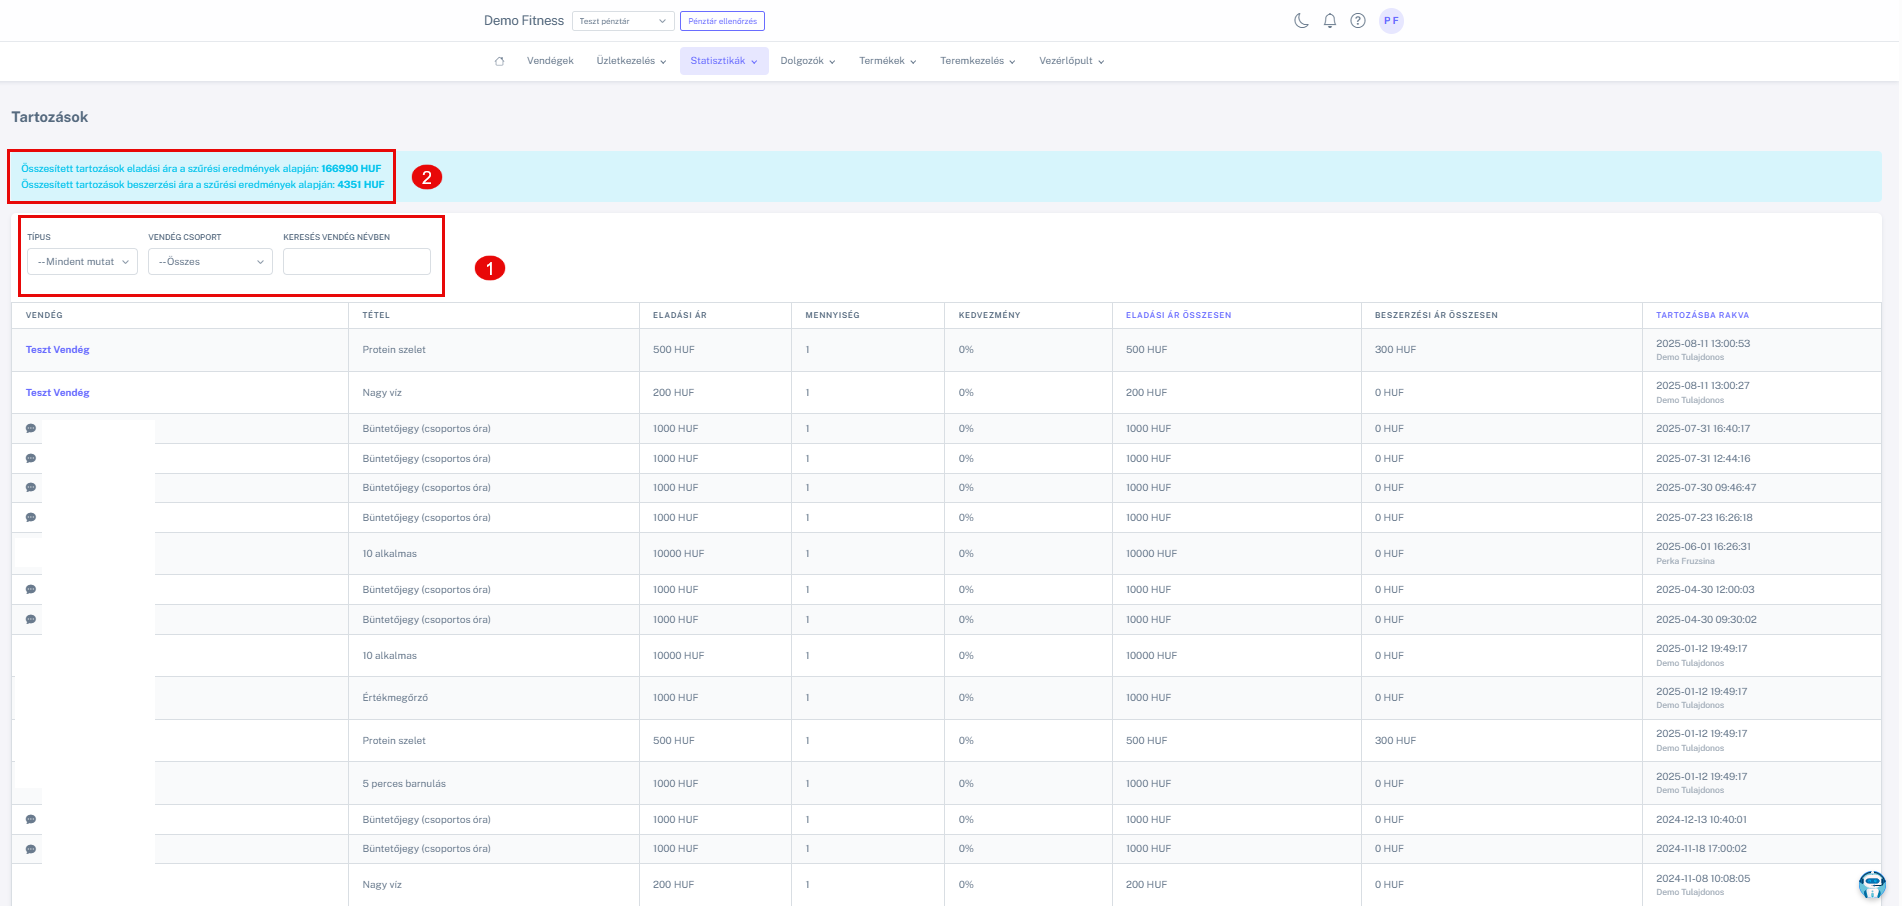Click the Pénztár ellenőrzés button
The height and width of the screenshot is (907, 1902).
(x=722, y=21)
